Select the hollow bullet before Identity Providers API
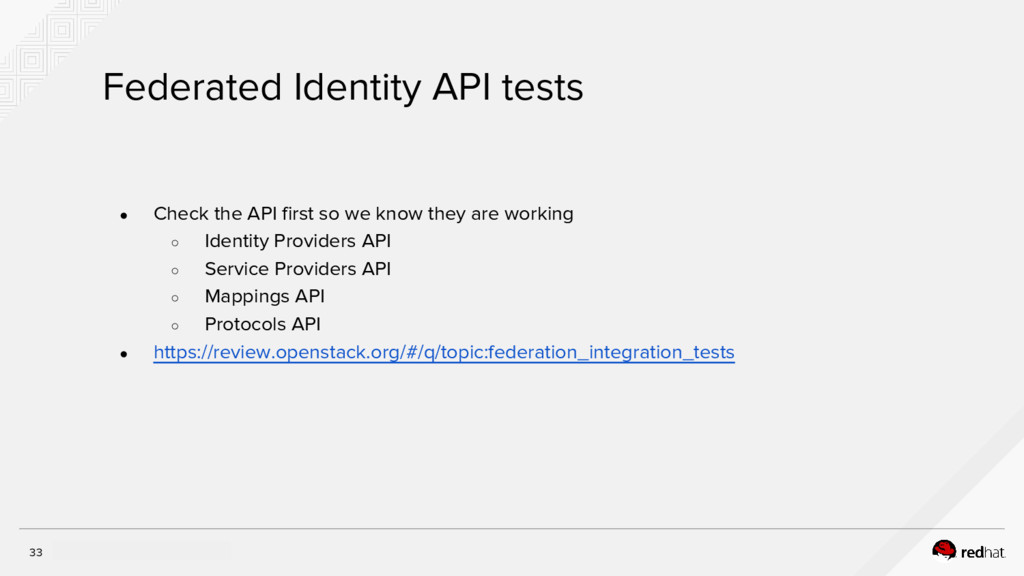1024x576 pixels. [174, 242]
